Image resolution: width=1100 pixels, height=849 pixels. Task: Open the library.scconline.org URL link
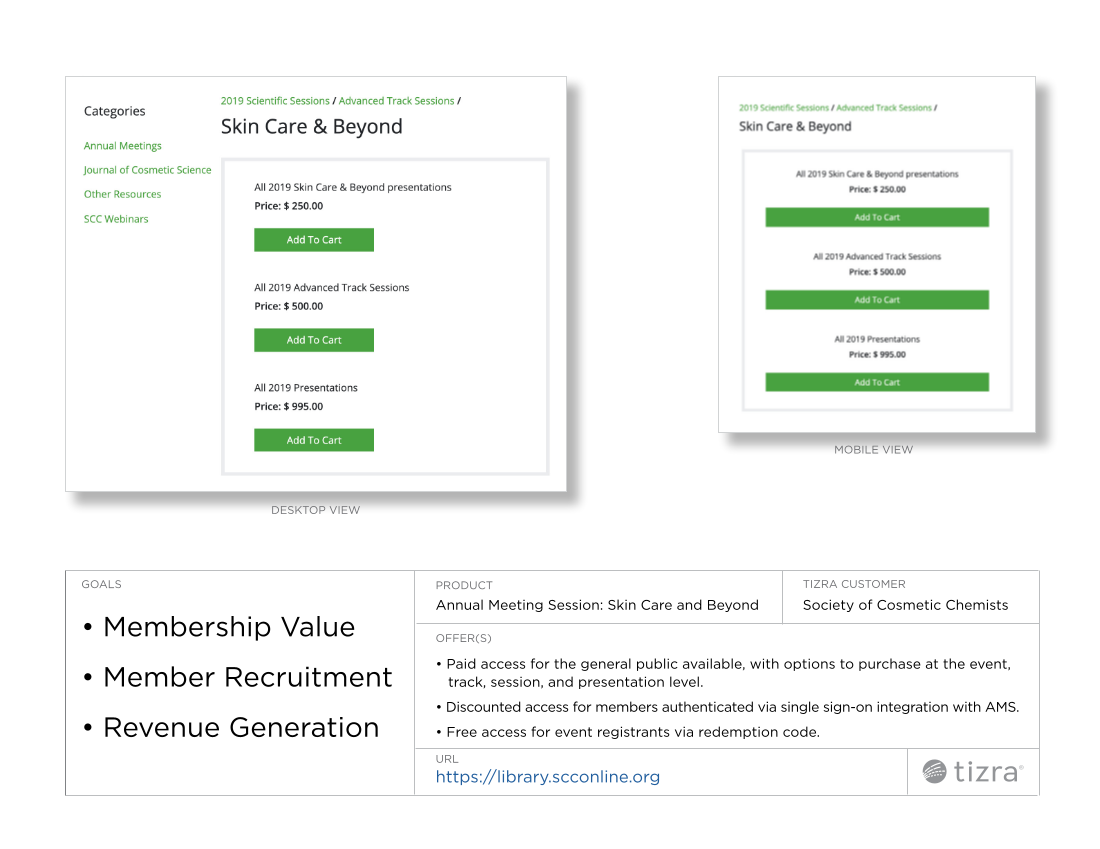[x=547, y=777]
